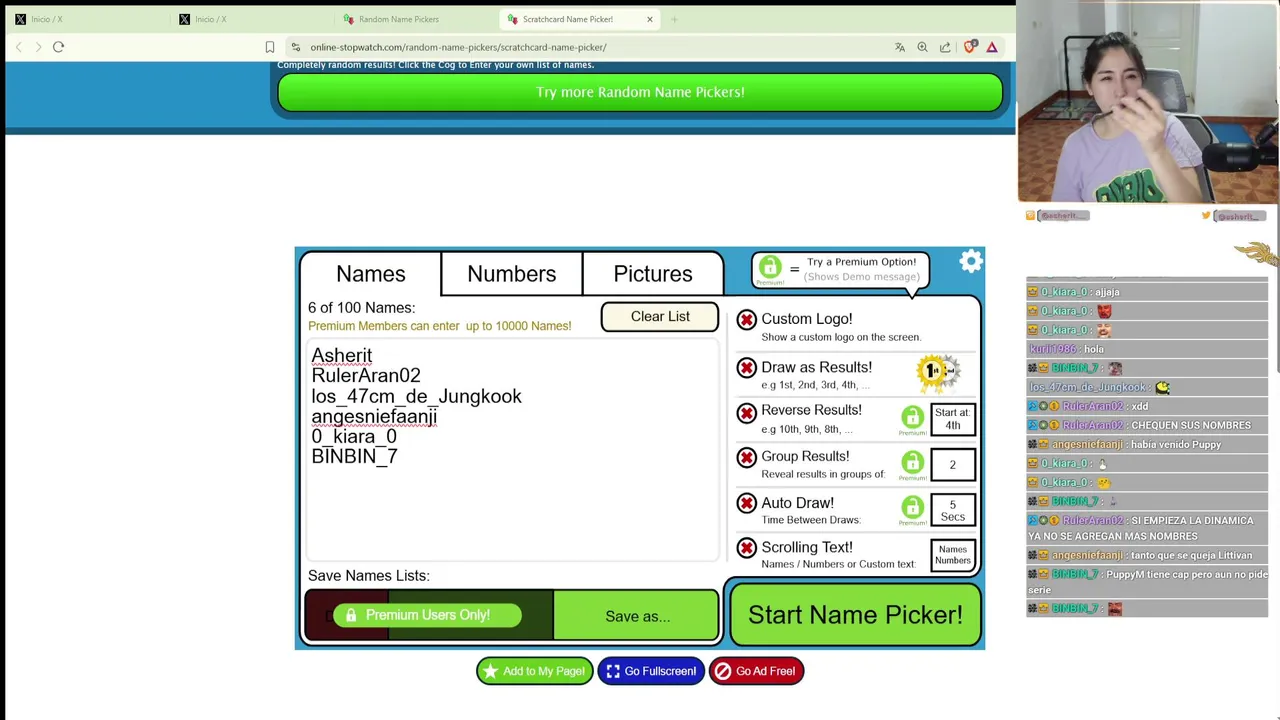The width and height of the screenshot is (1280, 720).
Task: Click inside the names list text area
Action: (512, 450)
